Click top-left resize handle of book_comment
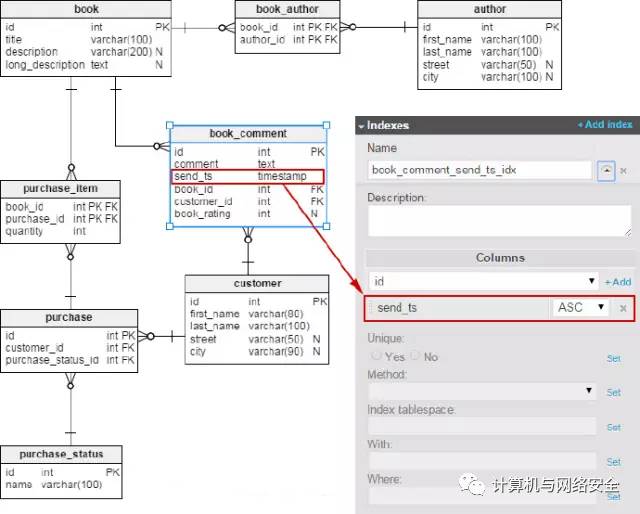Viewport: 640px width, 514px height. point(170,125)
